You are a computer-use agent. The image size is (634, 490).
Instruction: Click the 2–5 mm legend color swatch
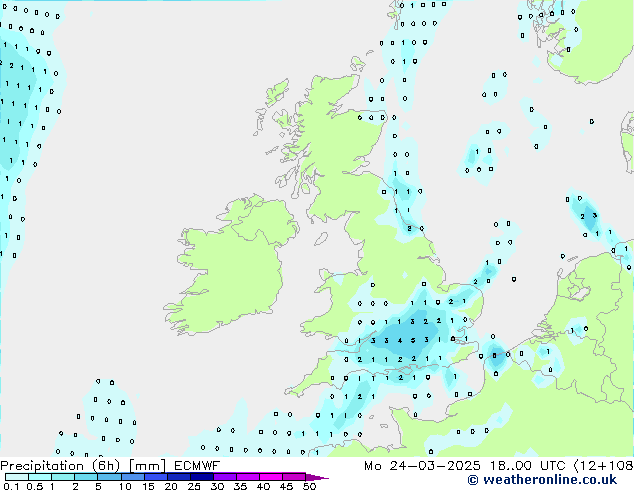[x=86, y=477]
